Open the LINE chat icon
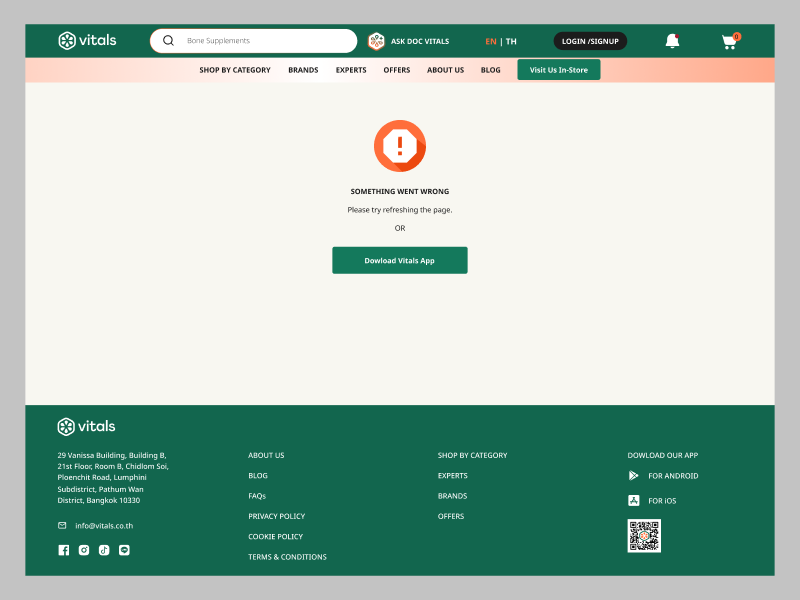The width and height of the screenshot is (800, 600). click(x=124, y=550)
